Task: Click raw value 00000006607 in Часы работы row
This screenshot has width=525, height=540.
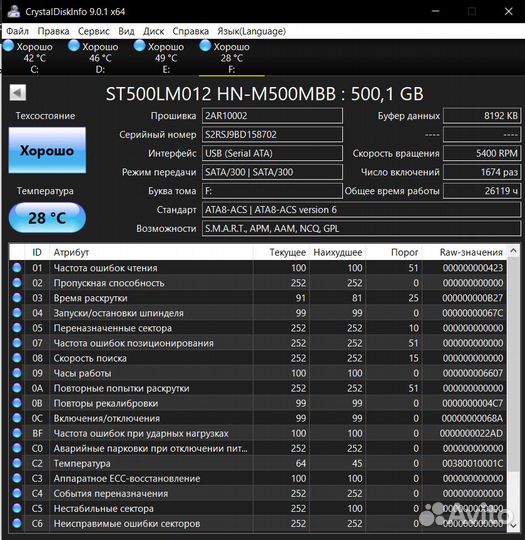Action: coord(473,373)
